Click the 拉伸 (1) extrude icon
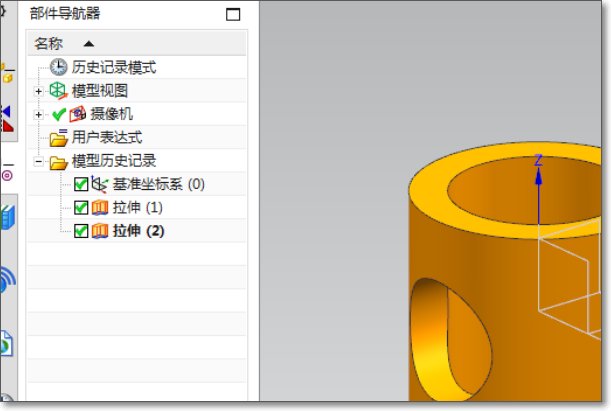 pos(100,208)
